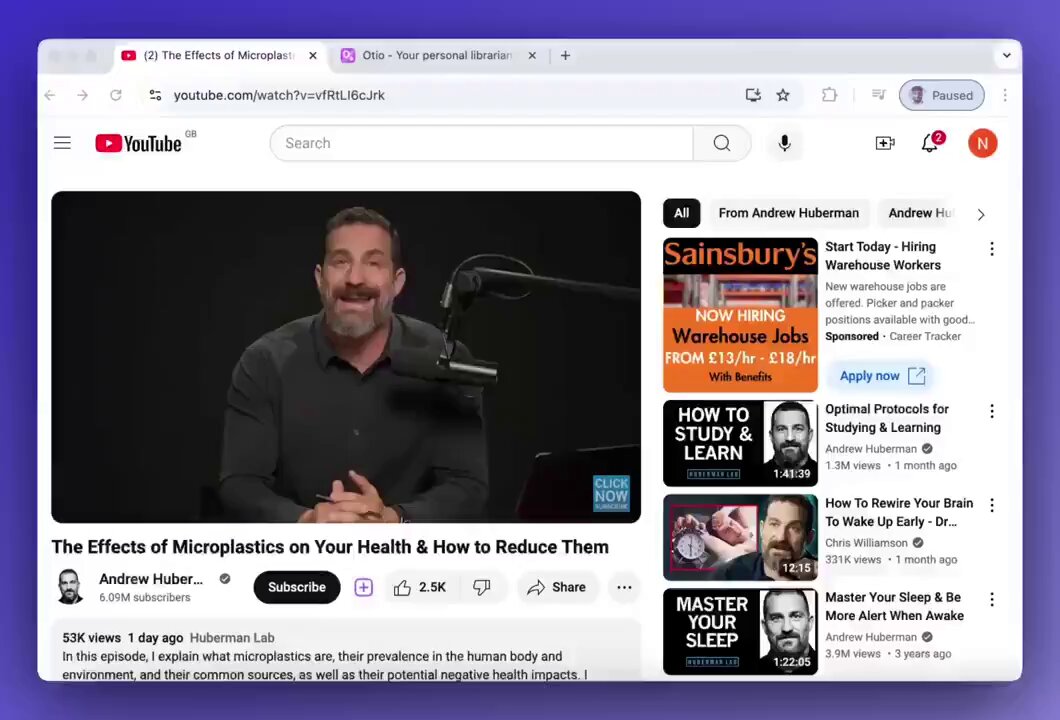The image size is (1060, 720).
Task: Open Start Today - Hiring Warehouse Workers ad title
Action: [x=883, y=256]
